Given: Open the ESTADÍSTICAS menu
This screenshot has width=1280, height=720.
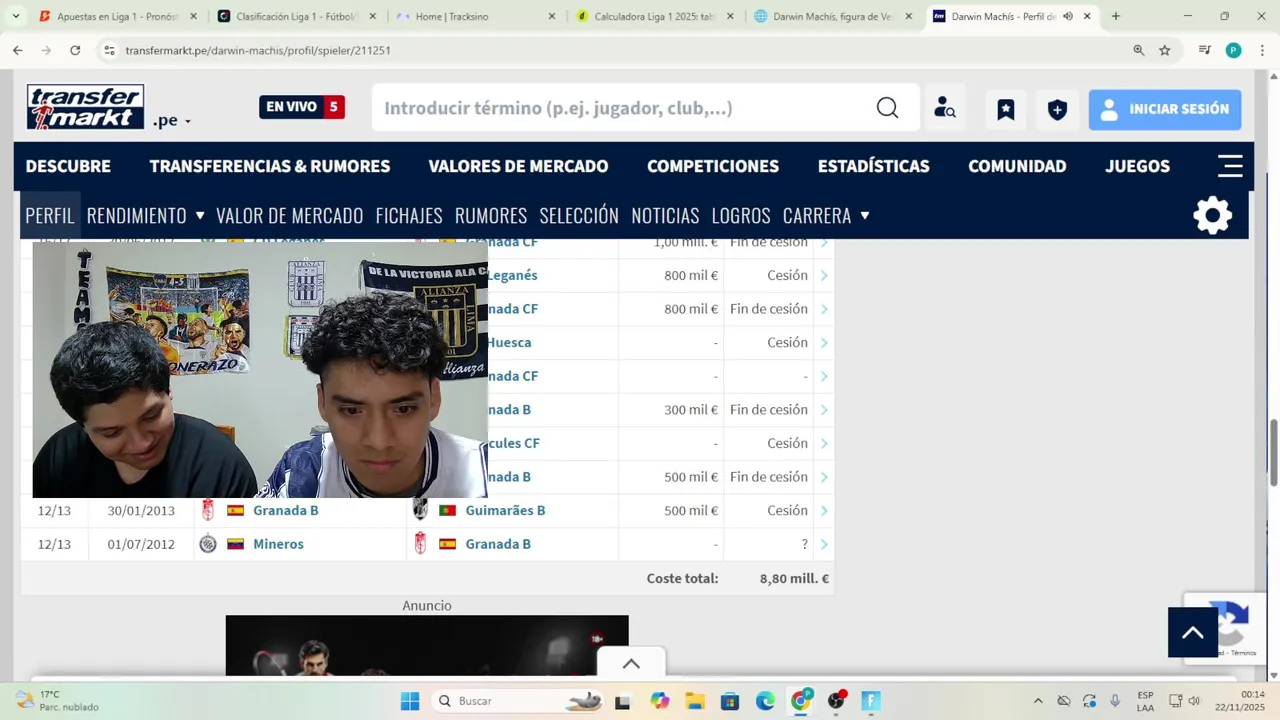Looking at the screenshot, I should pyautogui.click(x=874, y=166).
